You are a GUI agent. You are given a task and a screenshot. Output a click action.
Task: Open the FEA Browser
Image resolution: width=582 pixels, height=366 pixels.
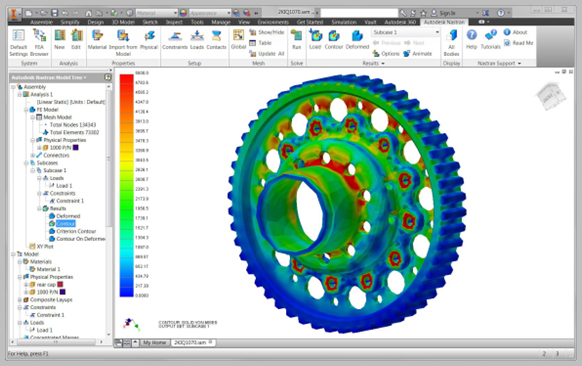(x=39, y=43)
